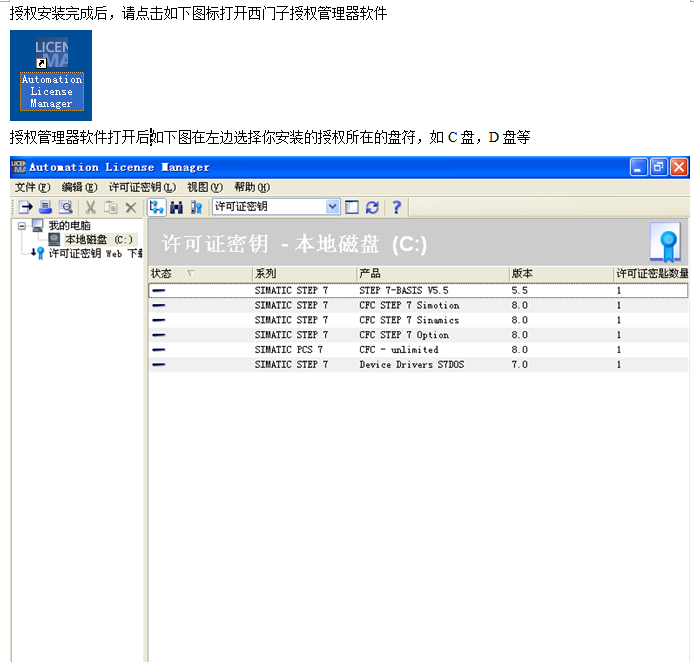Click the blue question mark help icon
The image size is (694, 662).
[x=397, y=207]
